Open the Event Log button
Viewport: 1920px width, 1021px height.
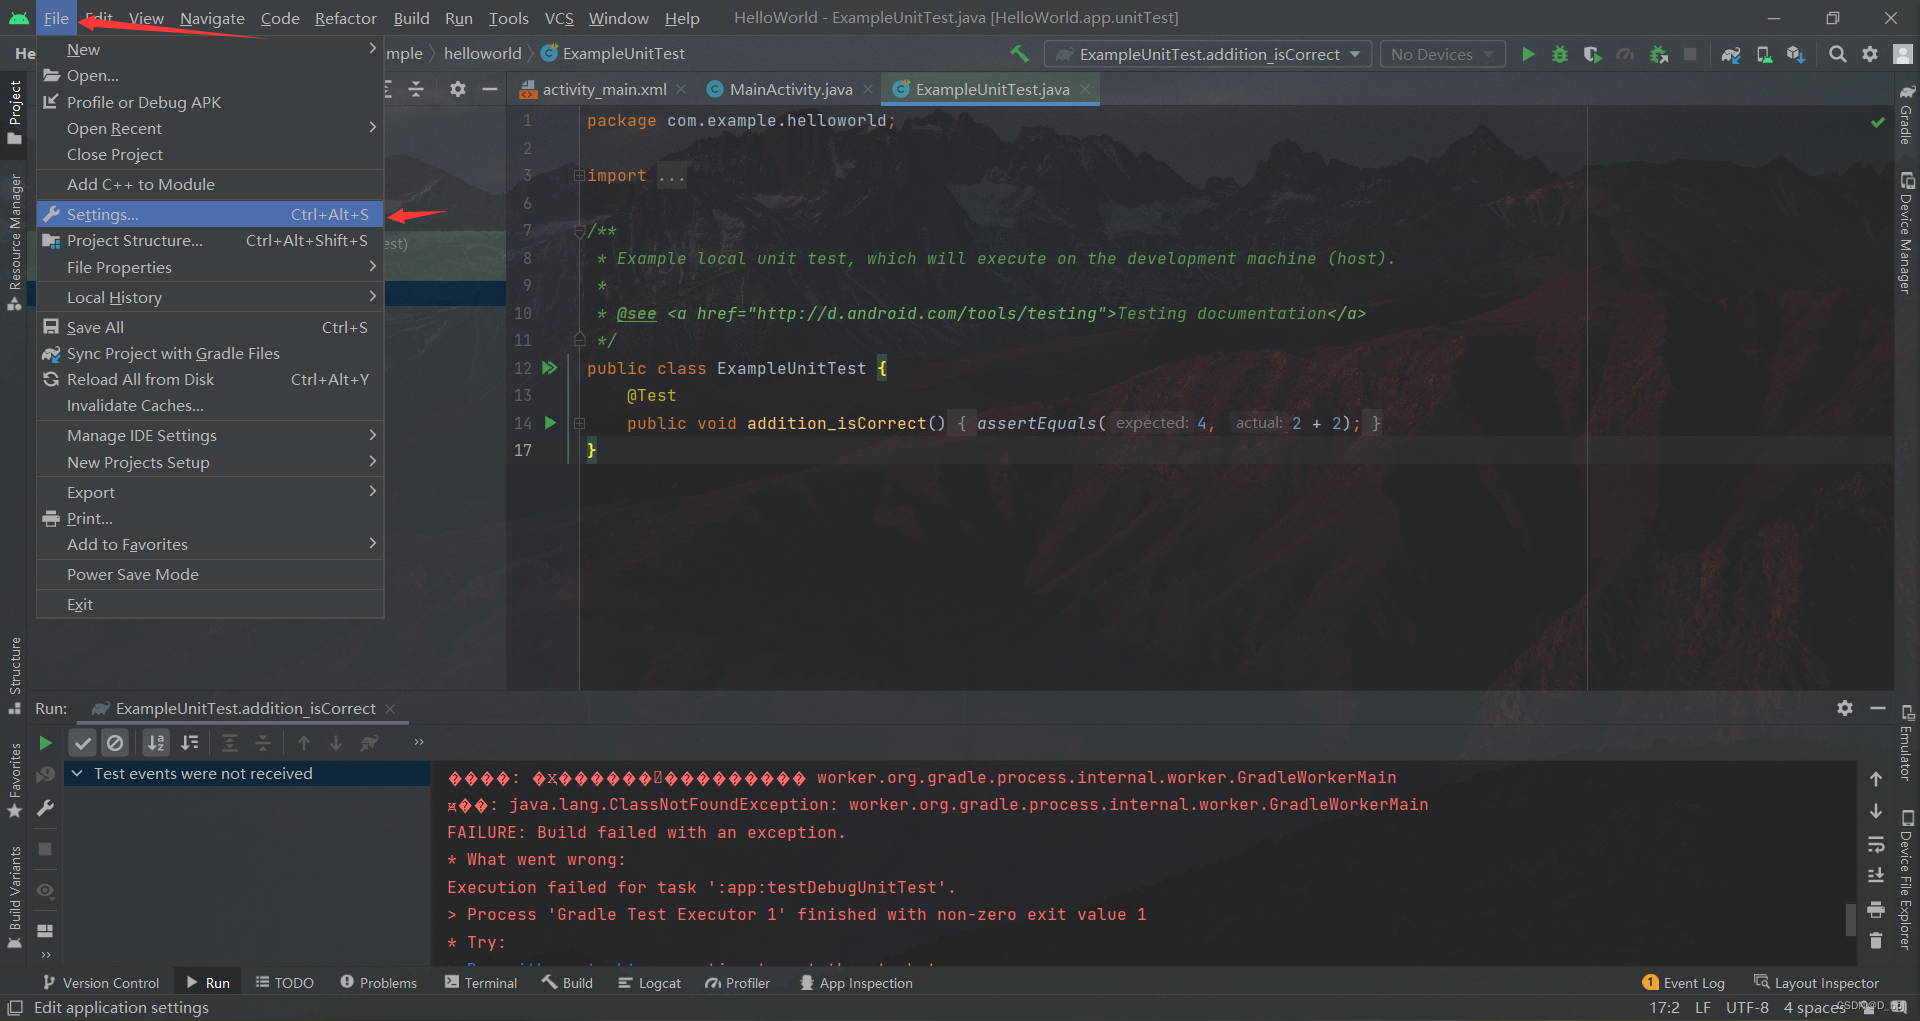[x=1684, y=983]
